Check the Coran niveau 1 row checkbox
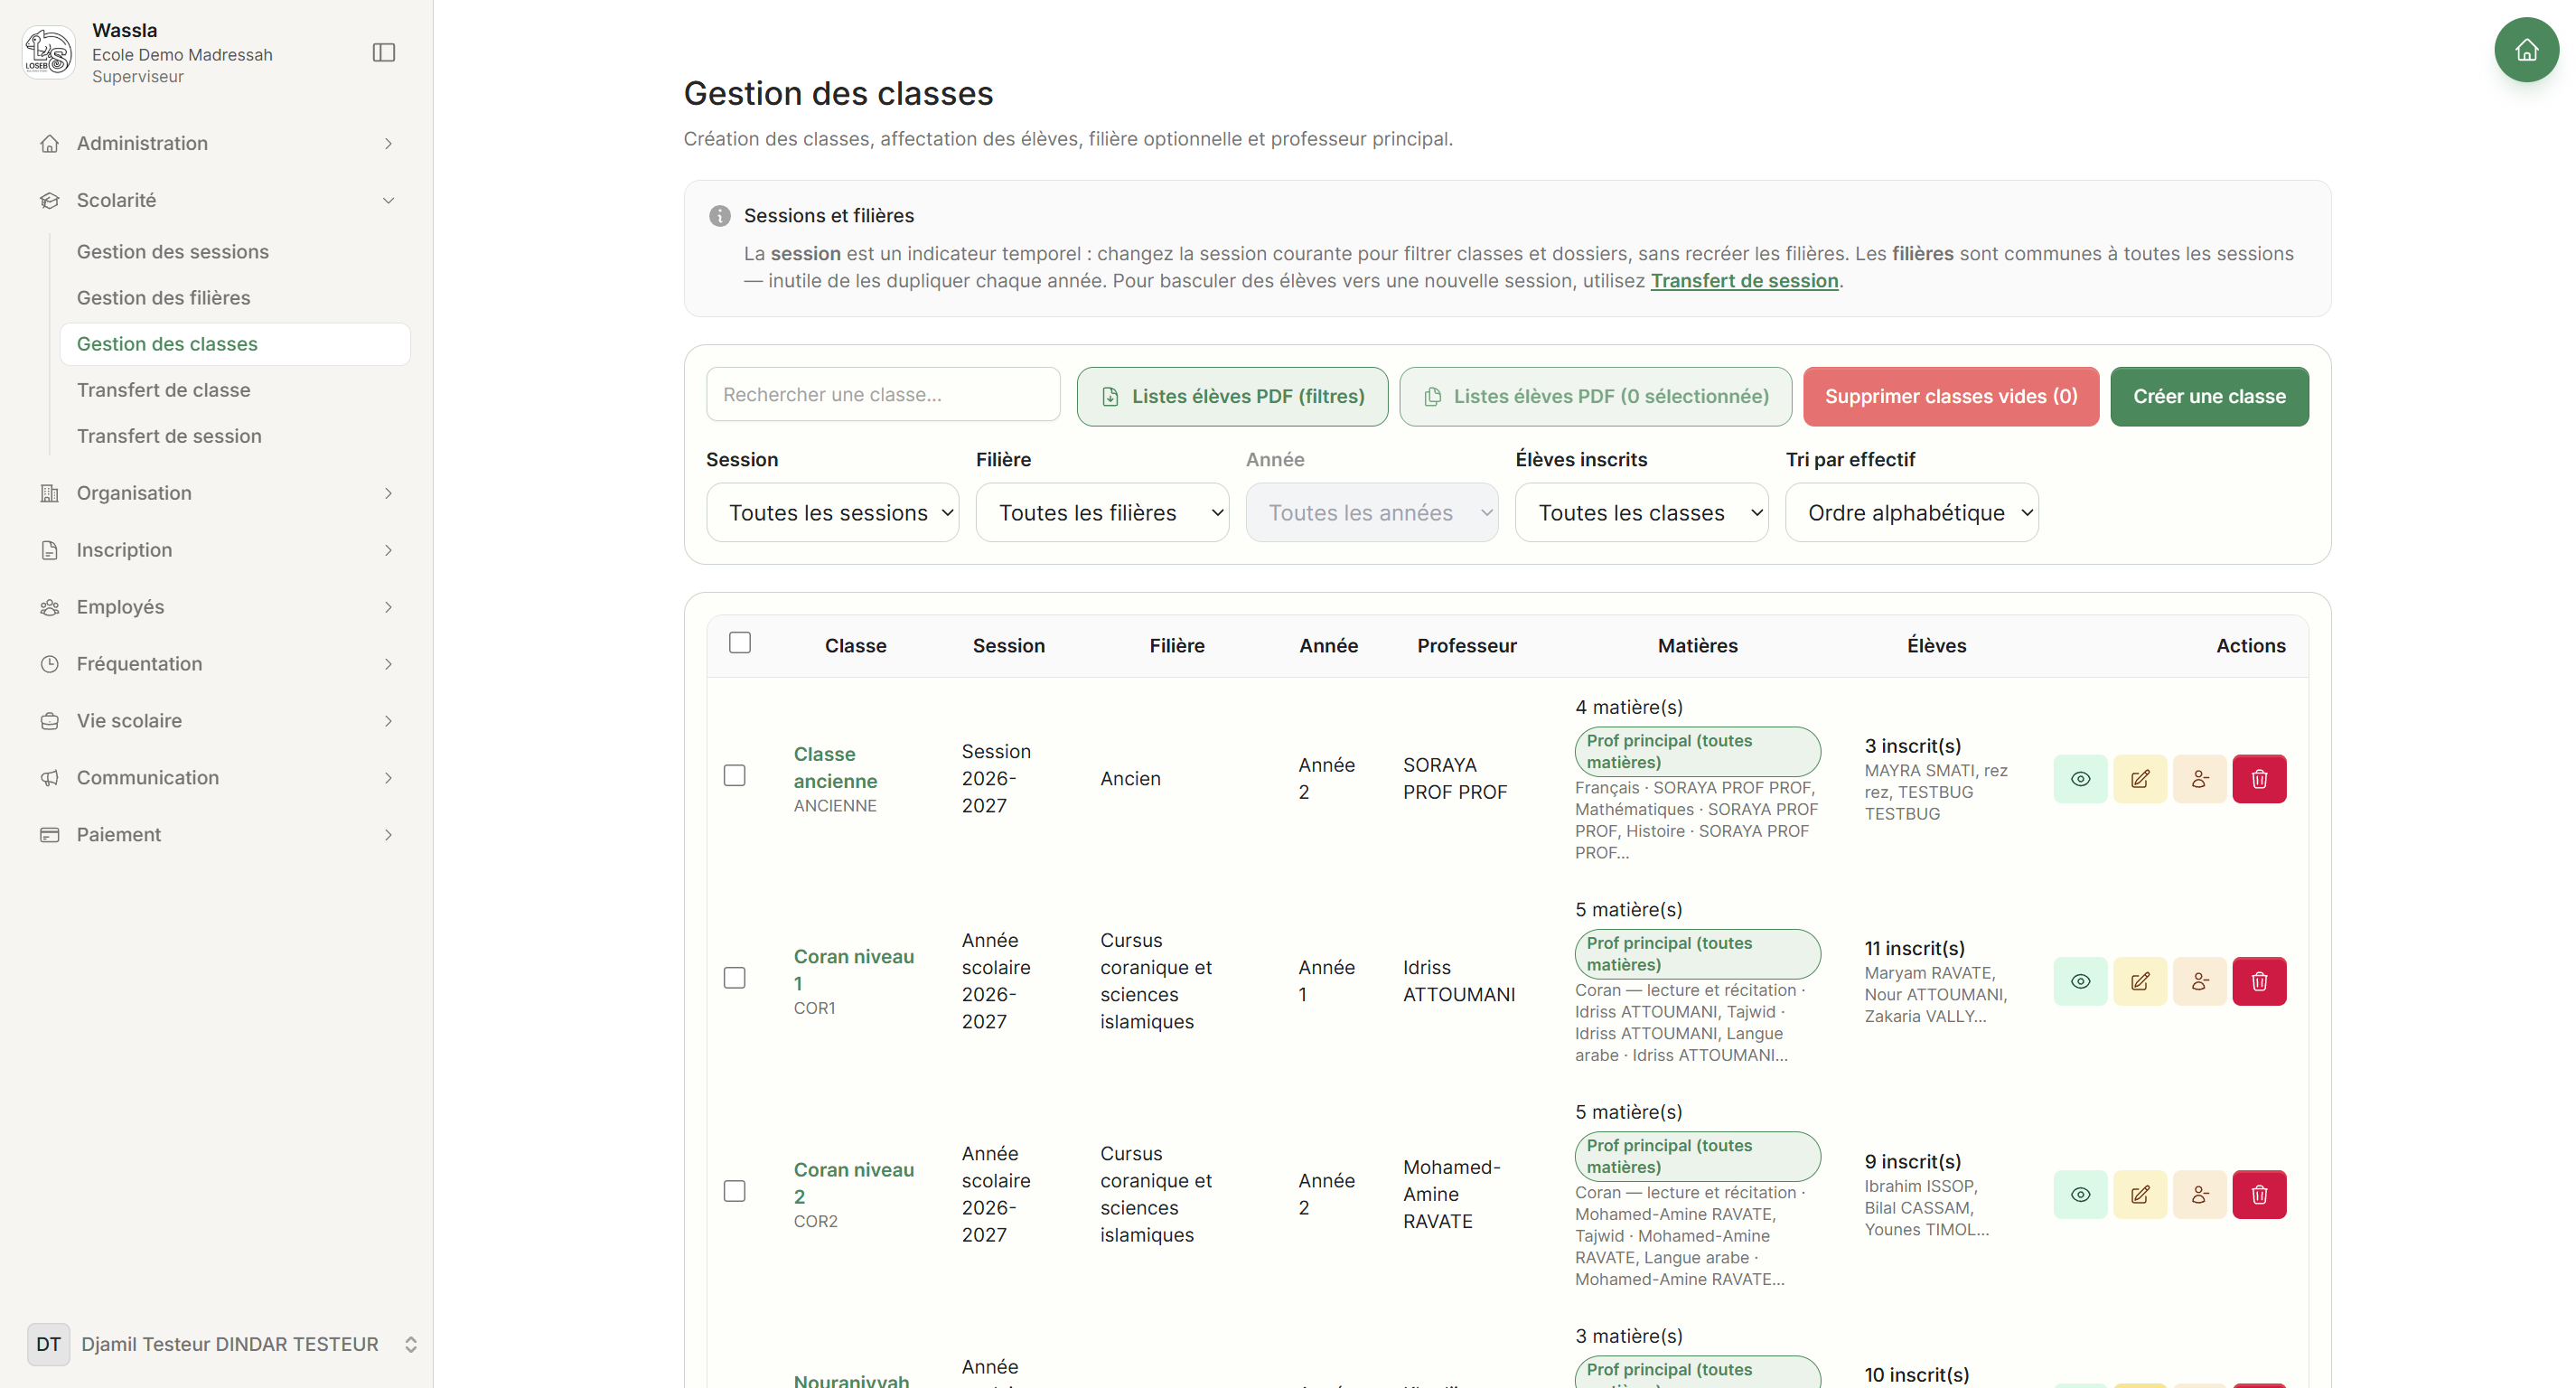Viewport: 2576px width, 1388px height. (x=735, y=978)
